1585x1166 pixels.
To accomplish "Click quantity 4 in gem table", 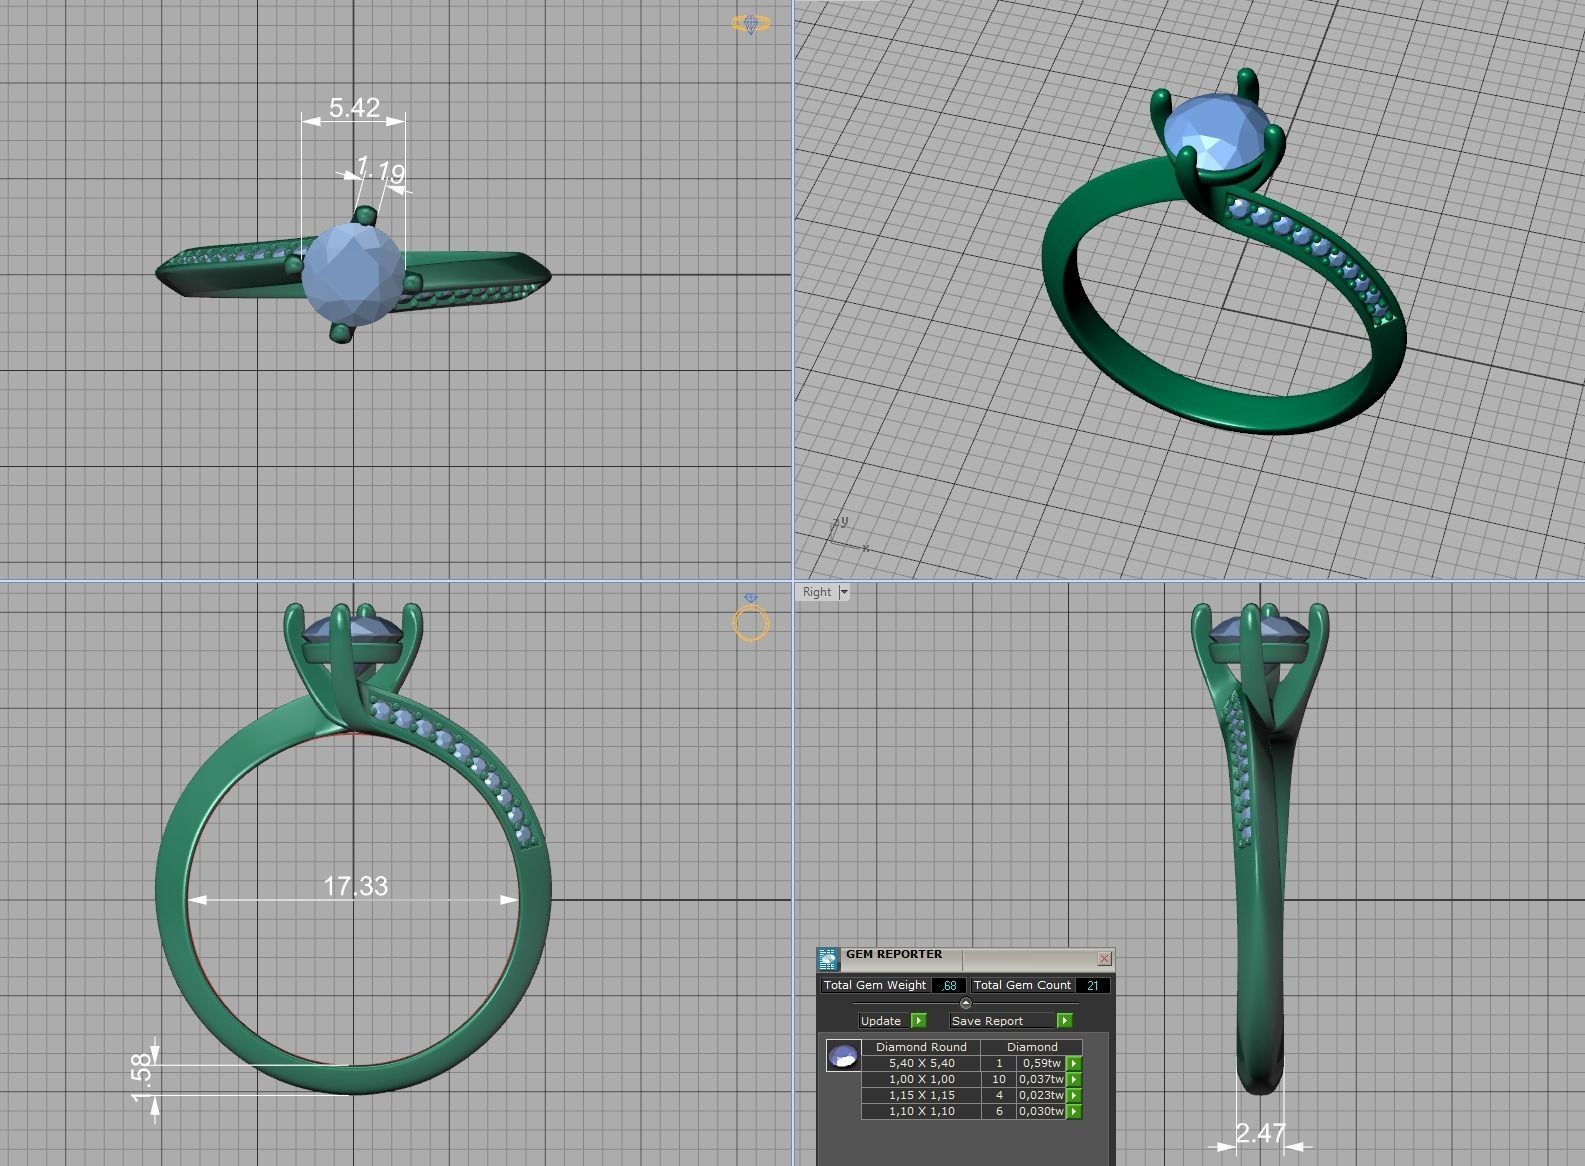I will (x=999, y=1095).
